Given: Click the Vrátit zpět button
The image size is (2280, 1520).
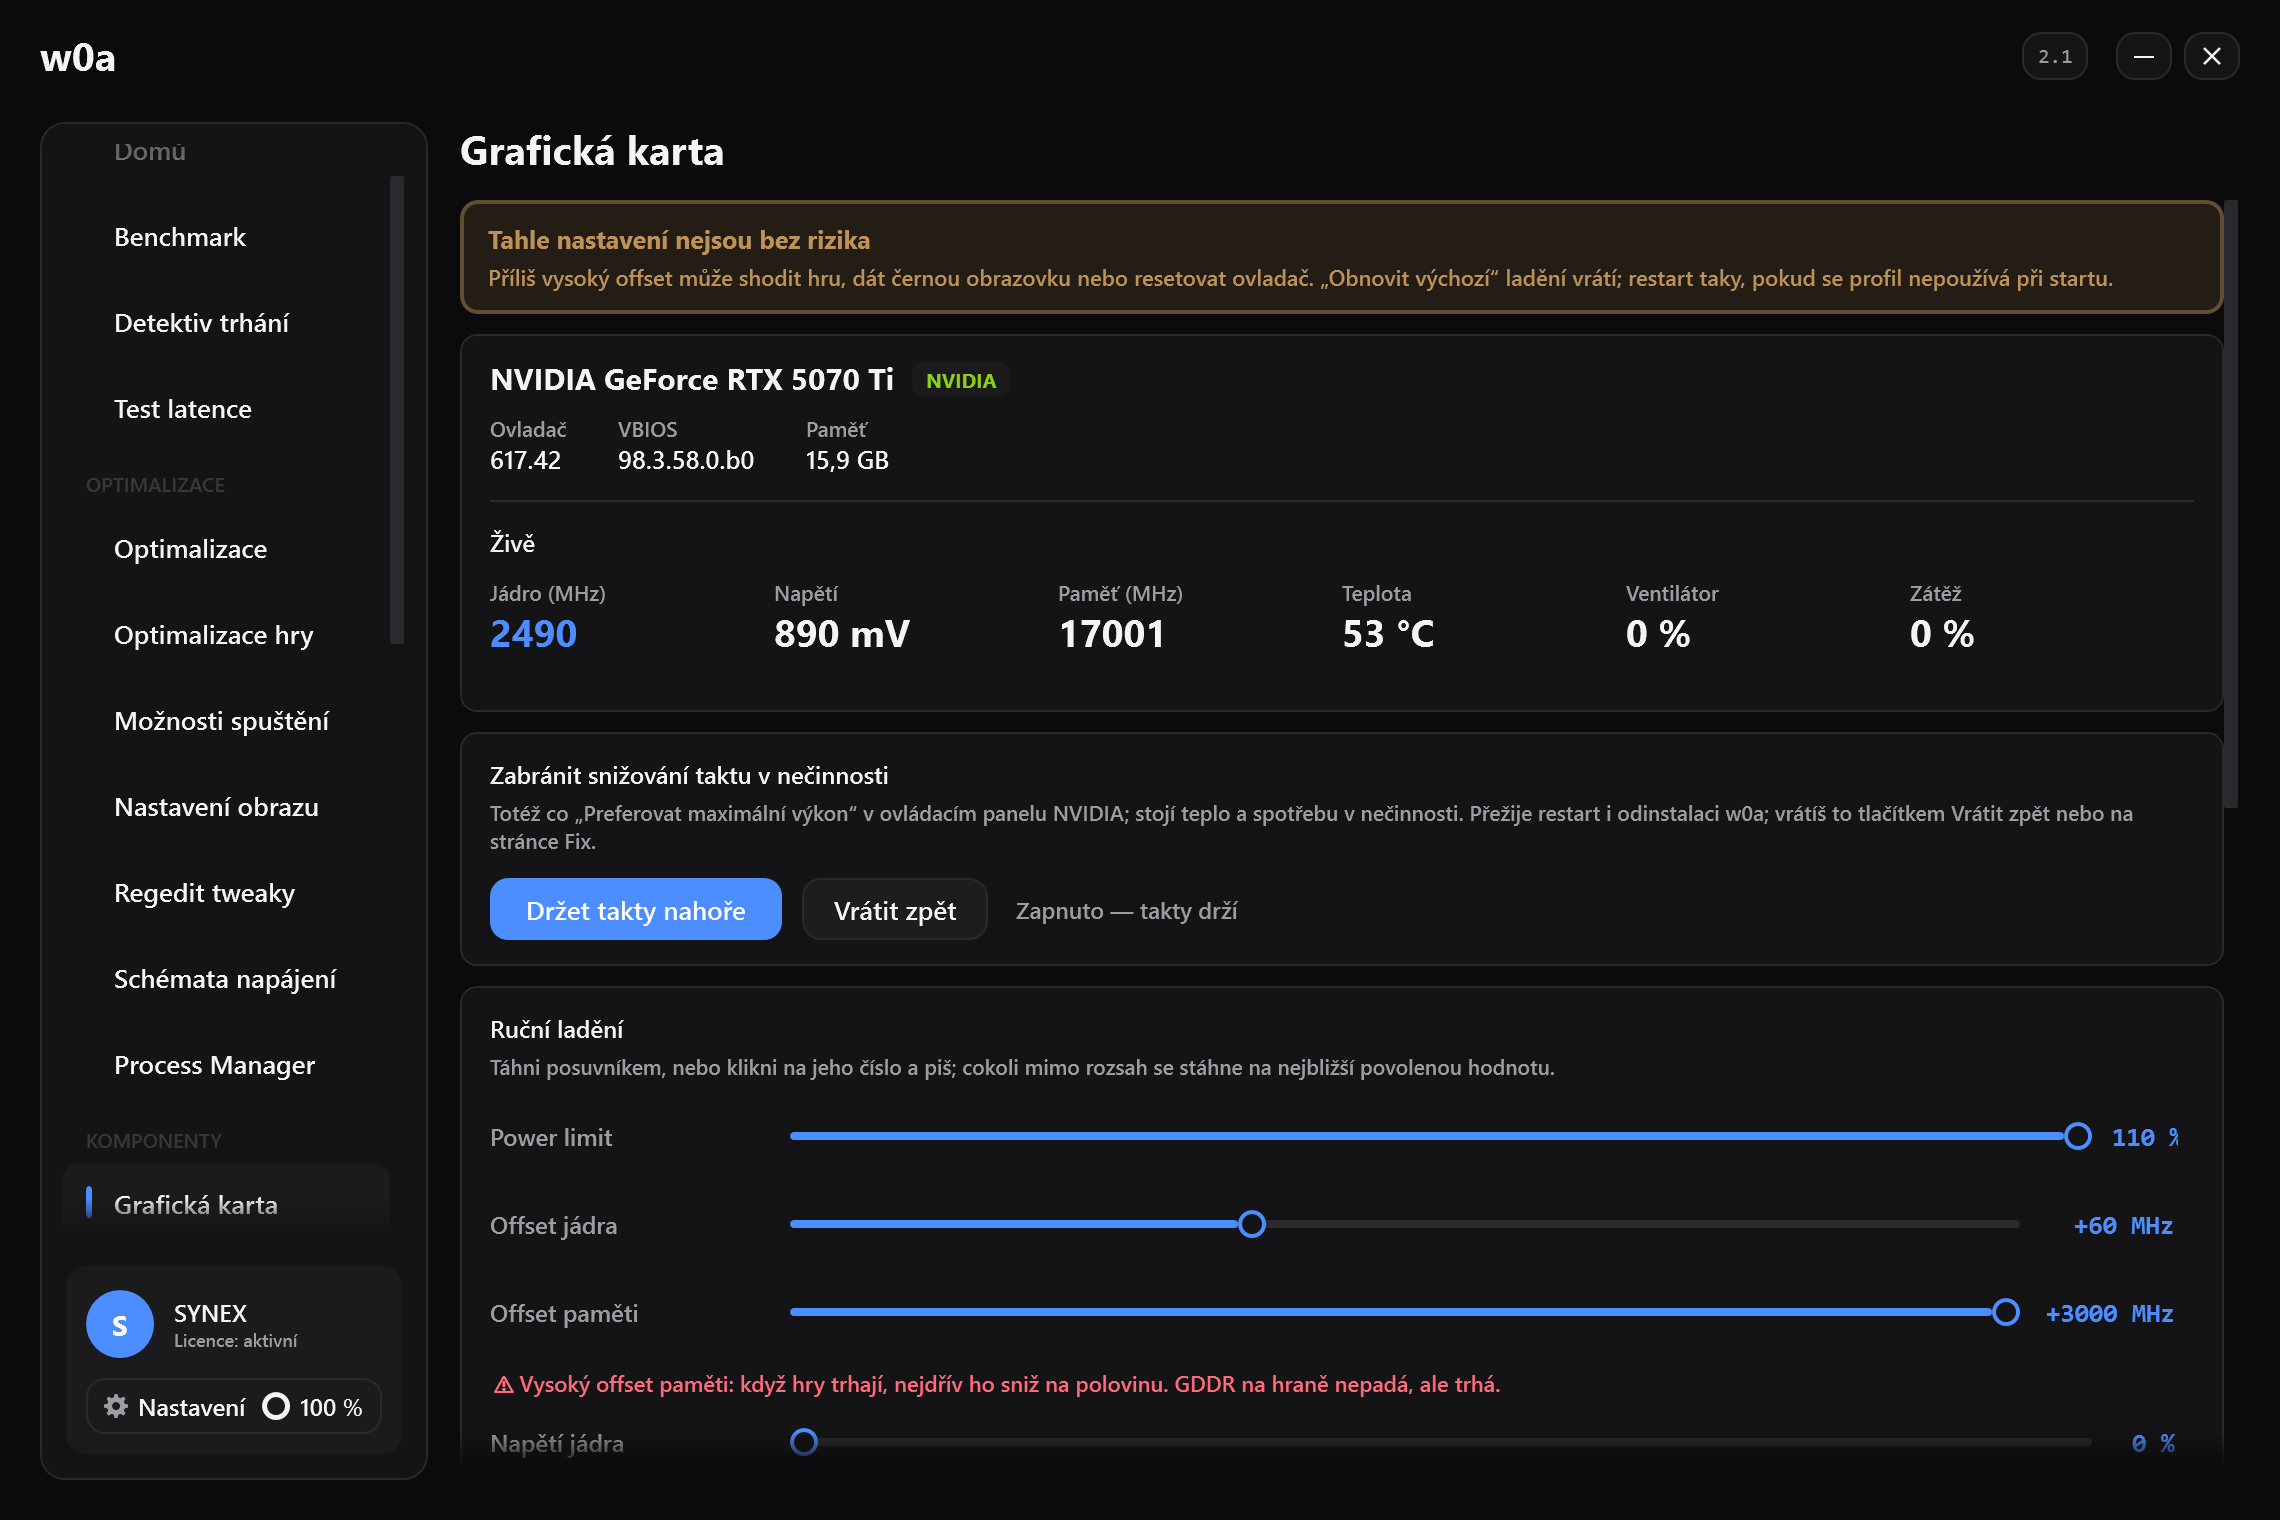Looking at the screenshot, I should point(895,910).
